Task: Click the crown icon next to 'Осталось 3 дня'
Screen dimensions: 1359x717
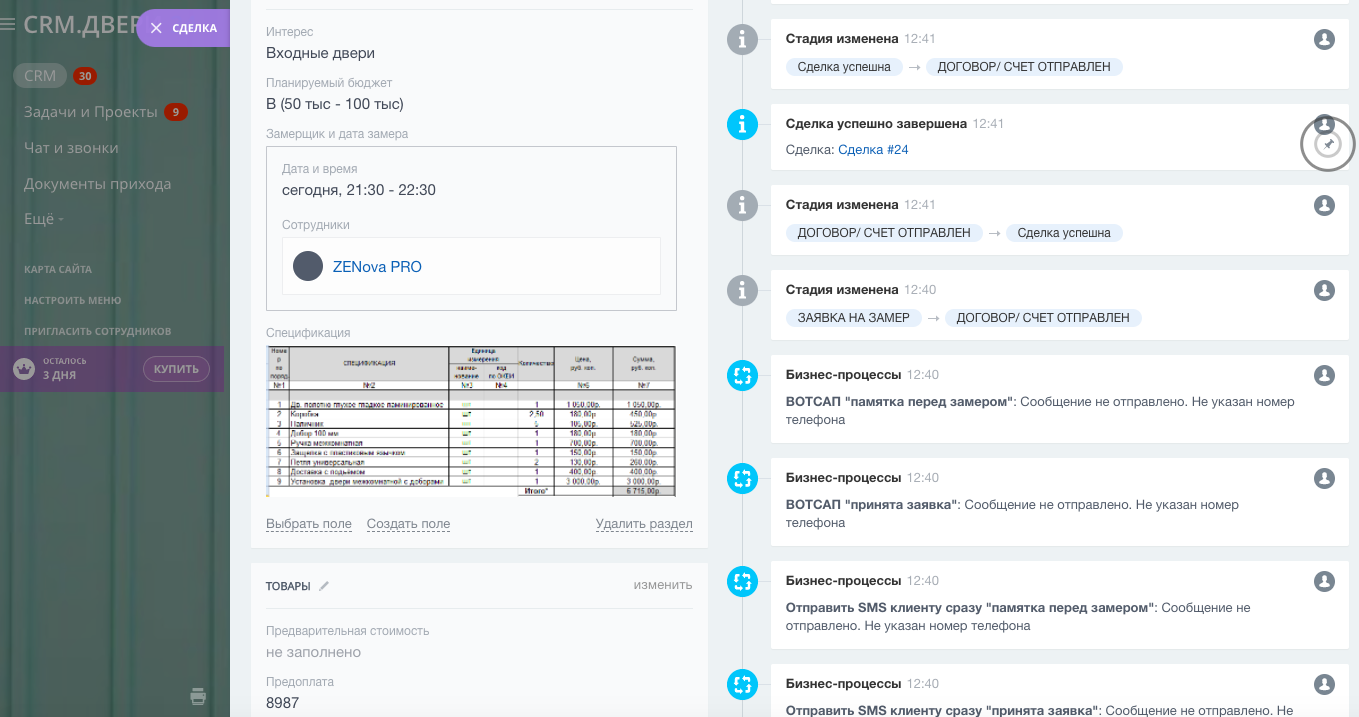Action: (23, 369)
